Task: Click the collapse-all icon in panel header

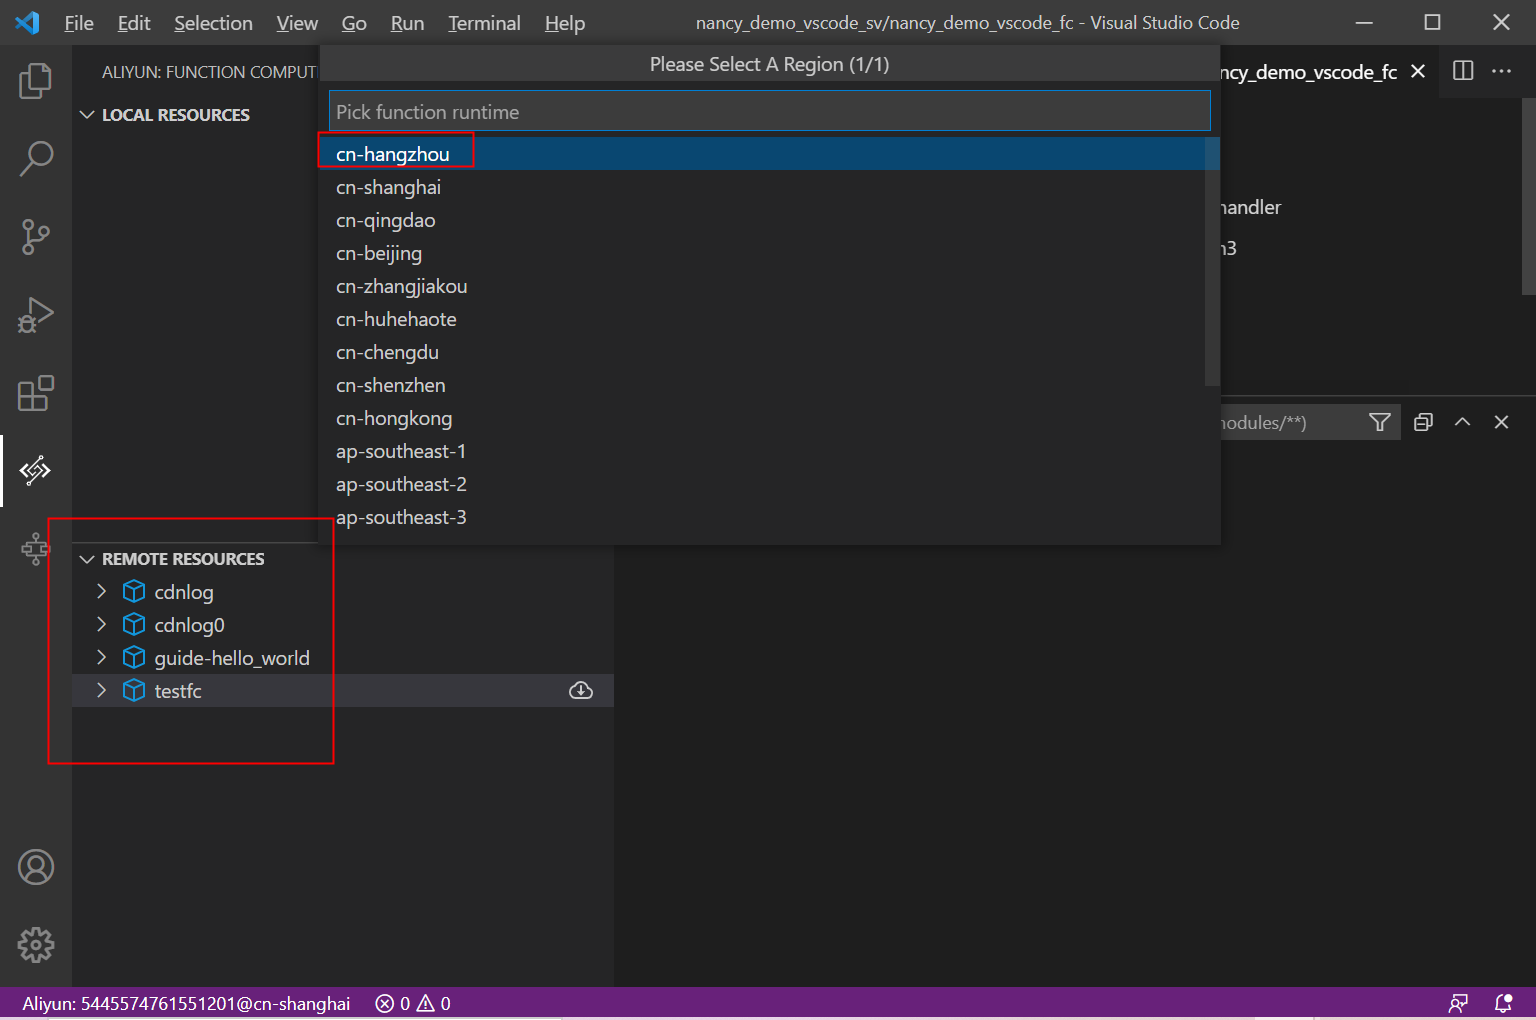Action: (x=1423, y=422)
